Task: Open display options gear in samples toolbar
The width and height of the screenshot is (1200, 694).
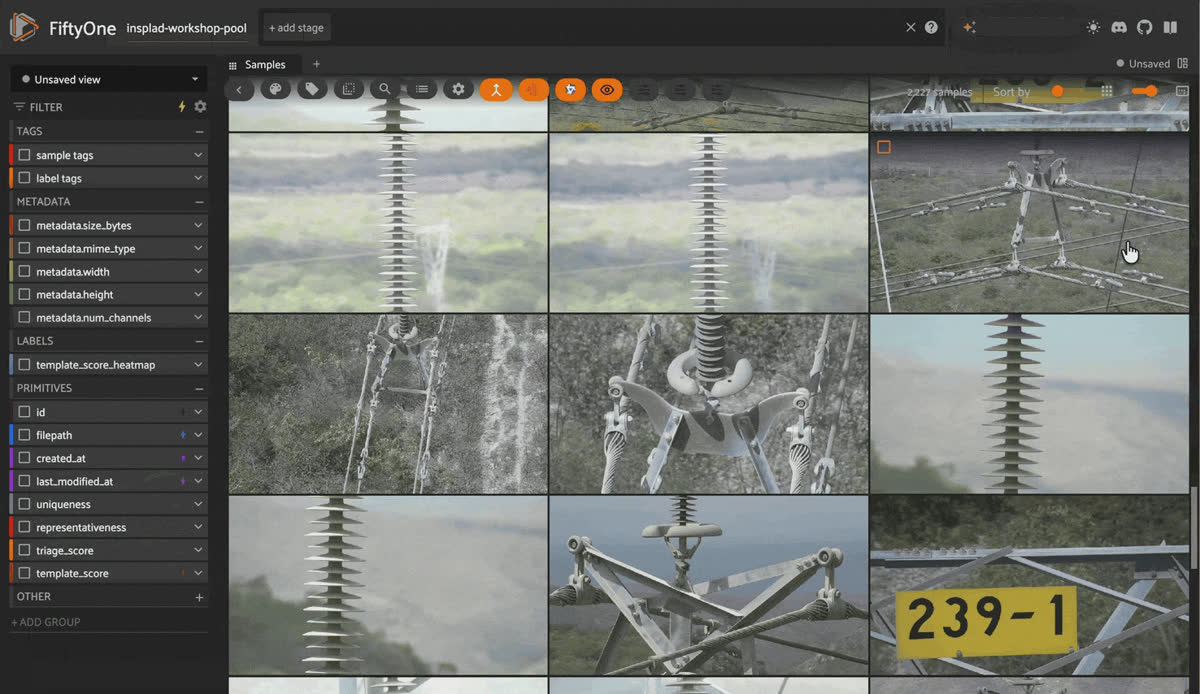Action: (x=458, y=89)
